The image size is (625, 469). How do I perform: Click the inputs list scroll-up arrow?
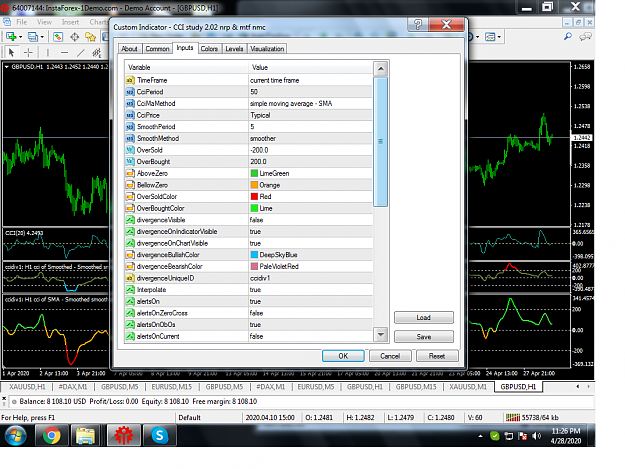click(x=381, y=69)
